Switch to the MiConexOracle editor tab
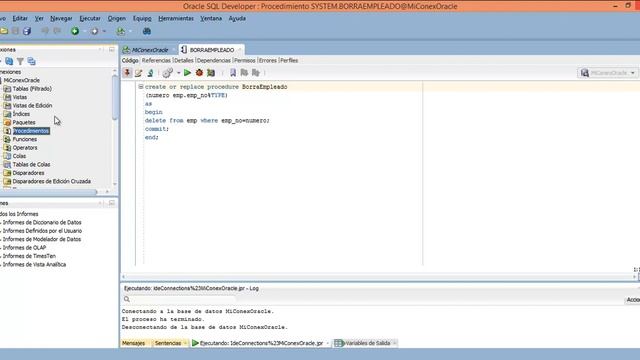Screen dimensions: 640x360 (149, 50)
